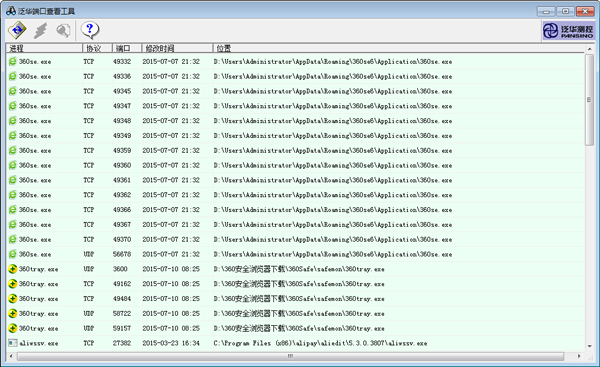Click the magnifier search toolbar icon
This screenshot has height=367, width=600.
pos(63,30)
